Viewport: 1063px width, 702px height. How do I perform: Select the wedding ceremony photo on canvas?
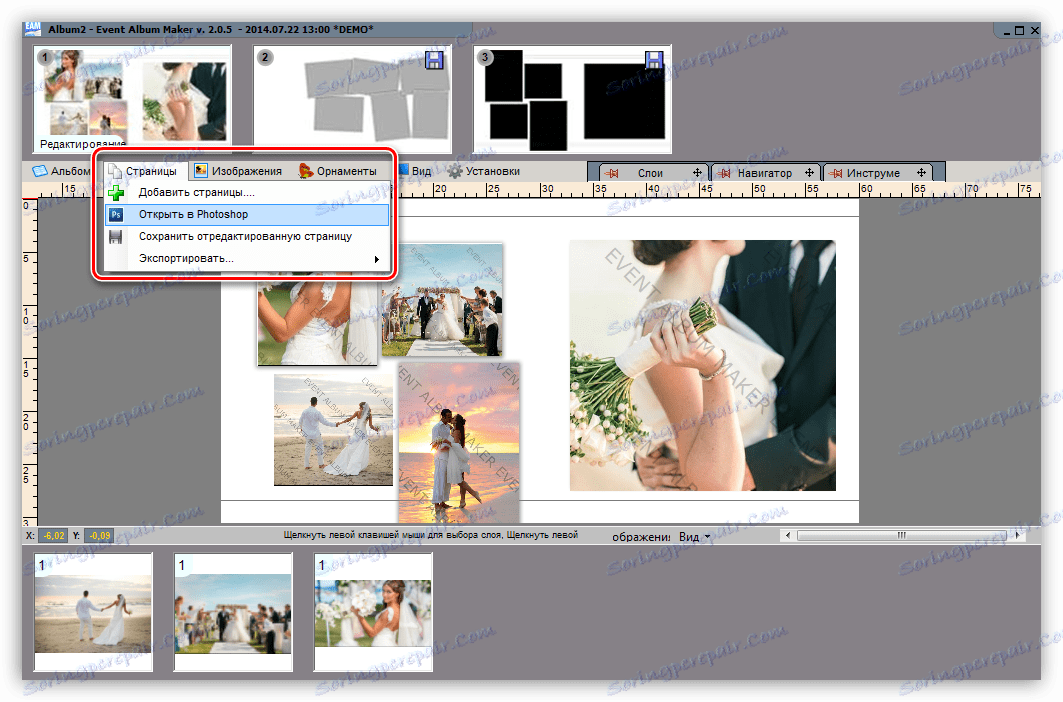pyautogui.click(x=442, y=300)
